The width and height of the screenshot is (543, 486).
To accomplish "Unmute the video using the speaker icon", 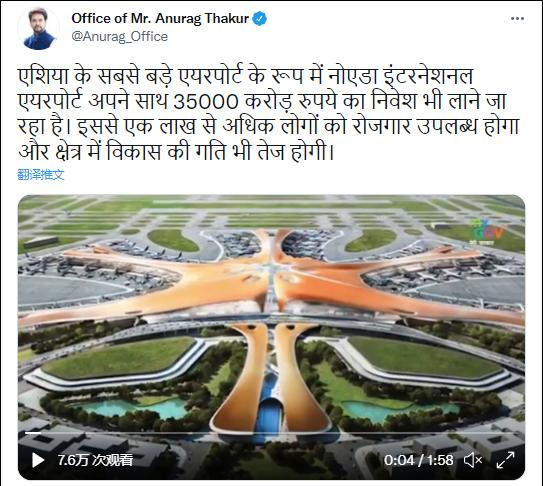I will point(473,460).
